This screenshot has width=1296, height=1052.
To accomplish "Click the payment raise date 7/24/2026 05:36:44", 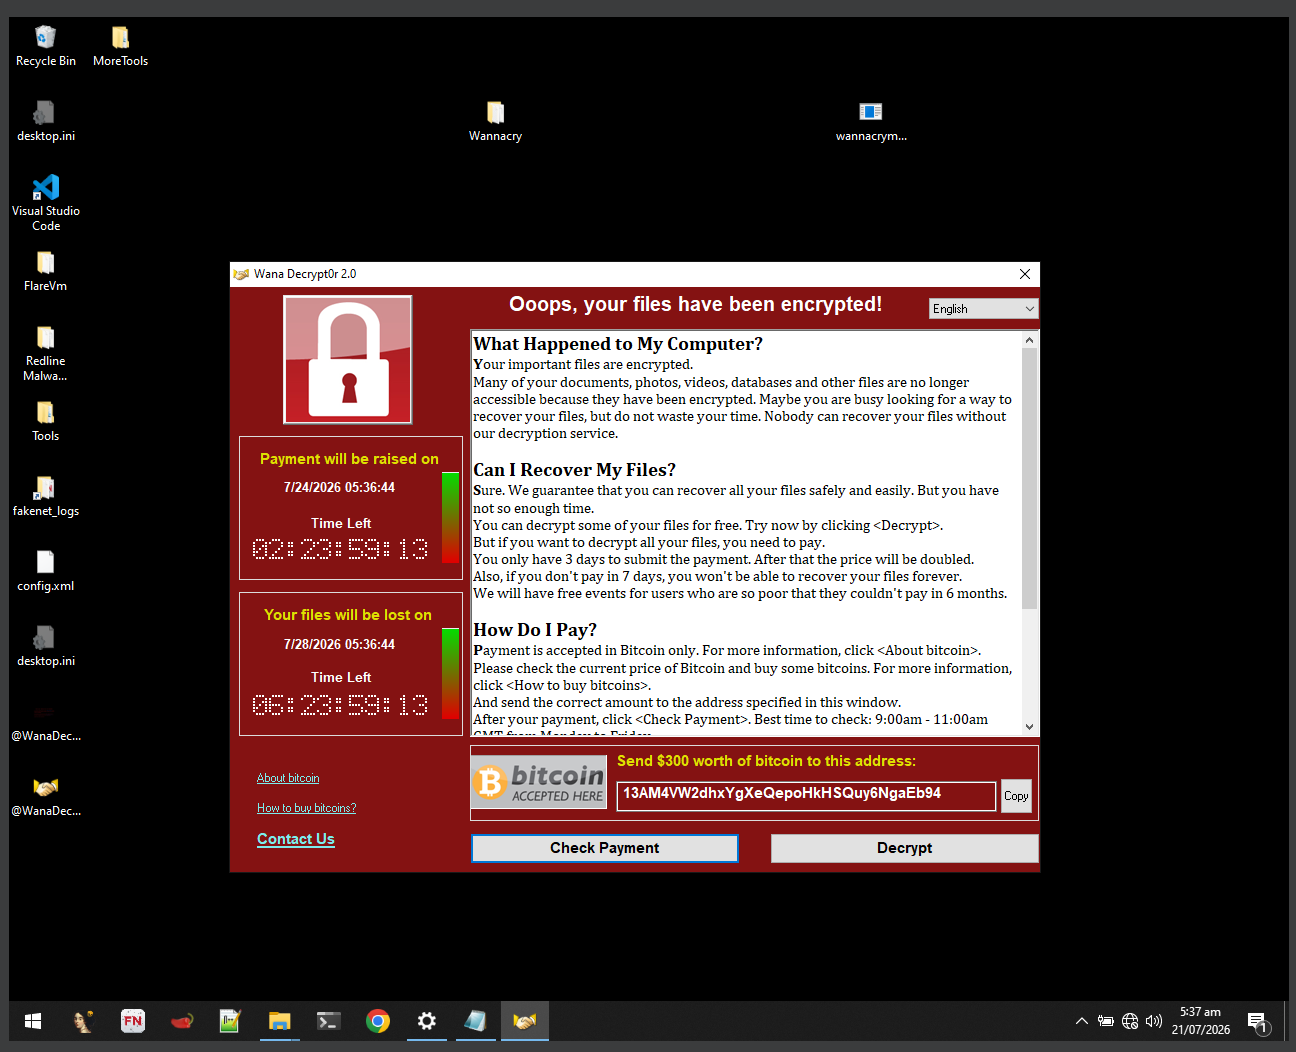I will [x=339, y=488].
